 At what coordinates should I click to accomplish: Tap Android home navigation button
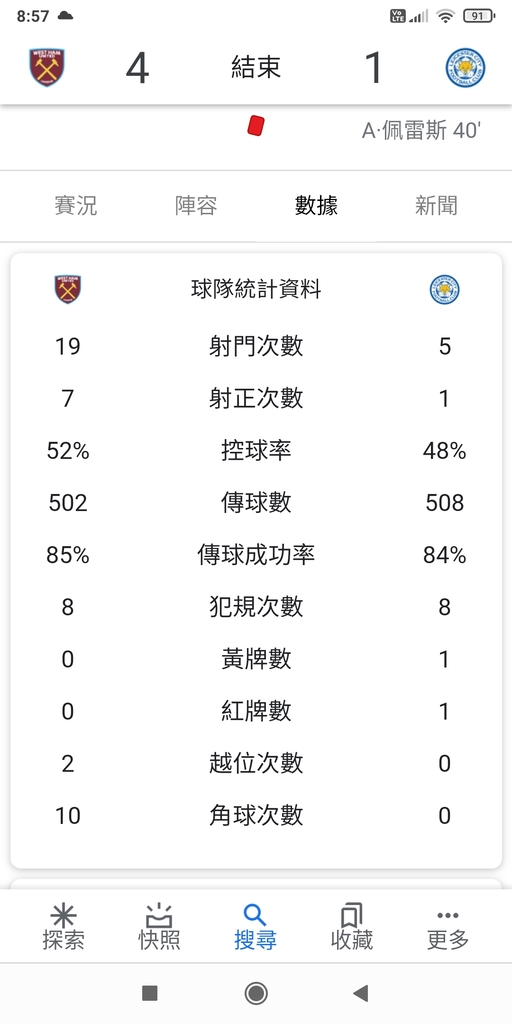pos(255,993)
